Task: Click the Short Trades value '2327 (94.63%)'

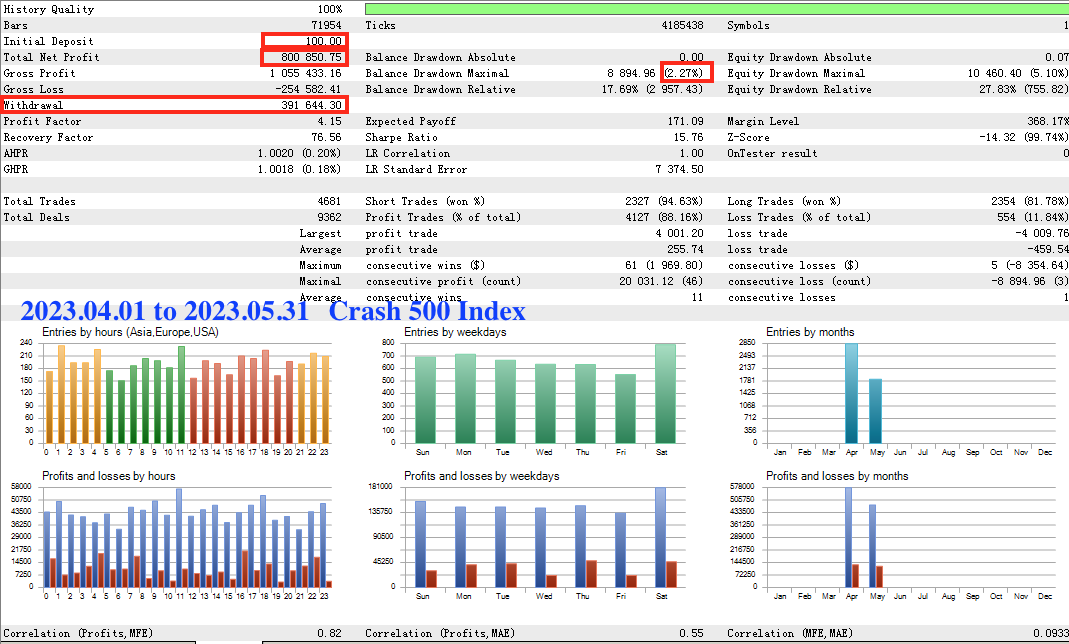Action: click(664, 201)
